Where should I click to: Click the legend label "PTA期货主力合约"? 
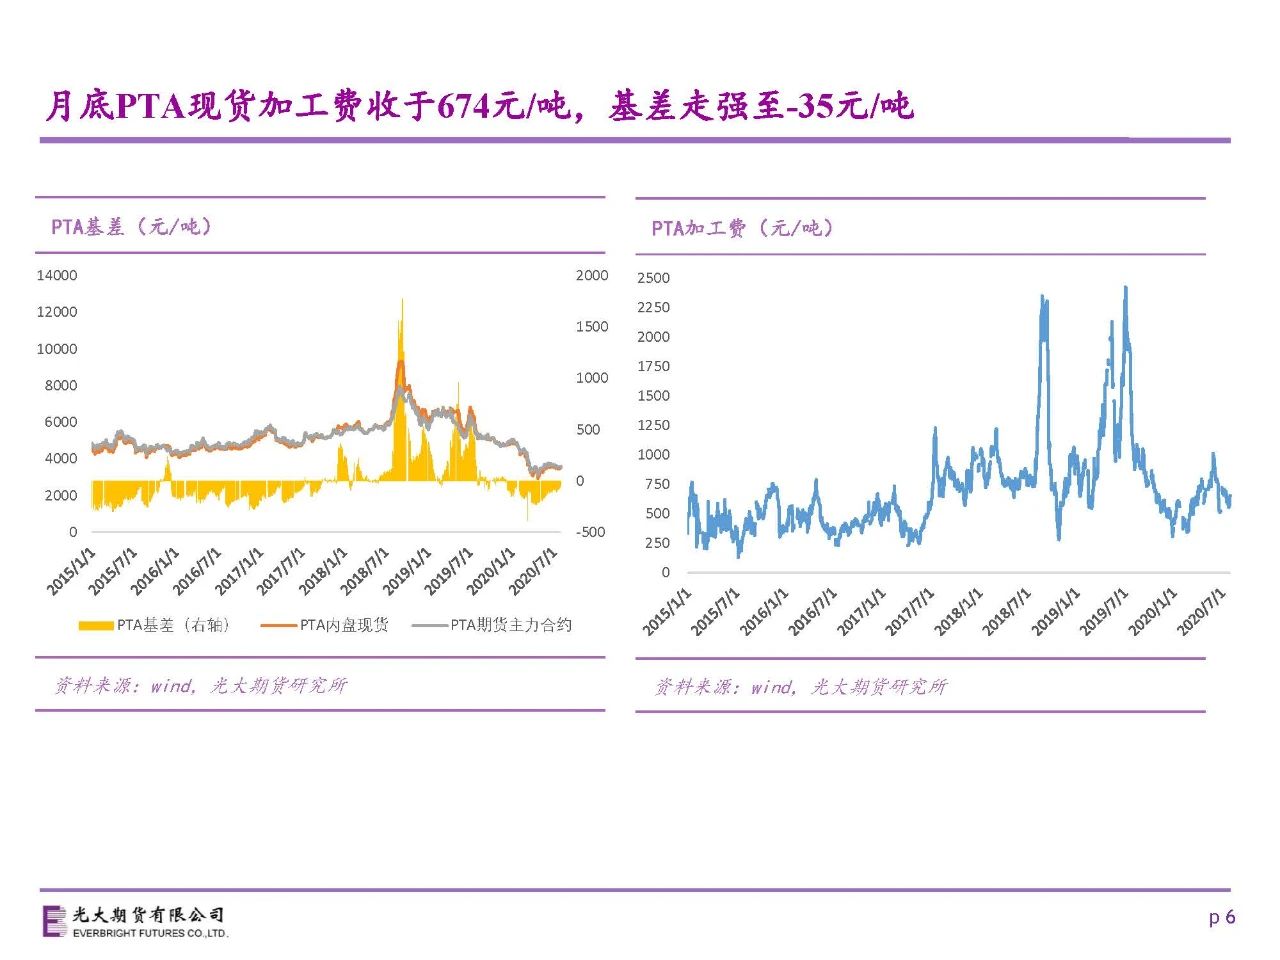(511, 625)
